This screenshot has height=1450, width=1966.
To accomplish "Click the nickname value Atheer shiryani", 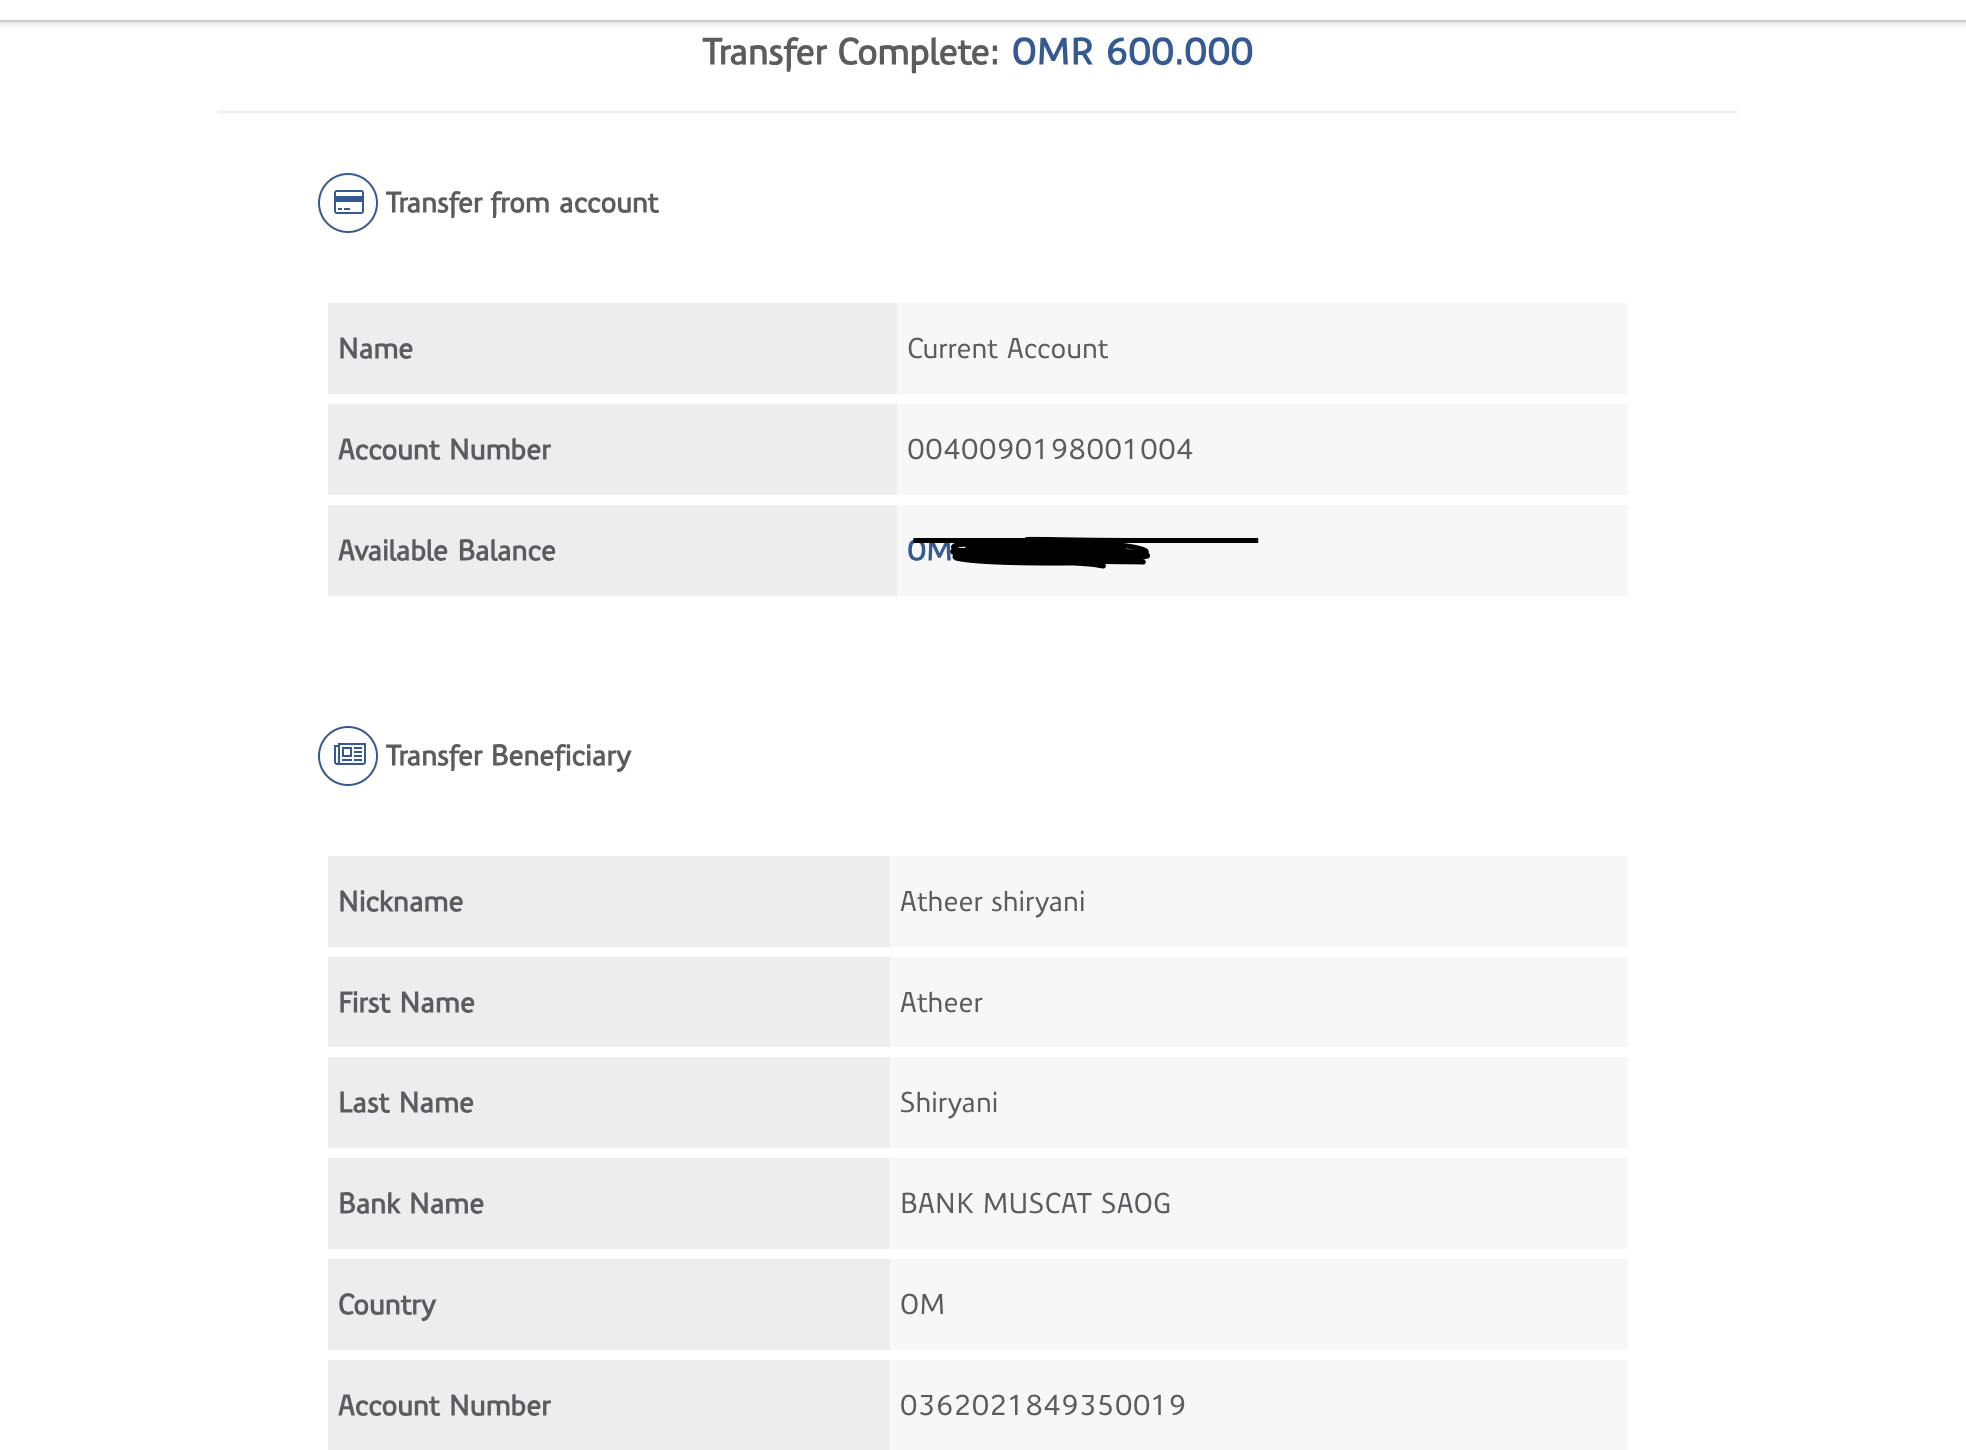I will tap(992, 902).
